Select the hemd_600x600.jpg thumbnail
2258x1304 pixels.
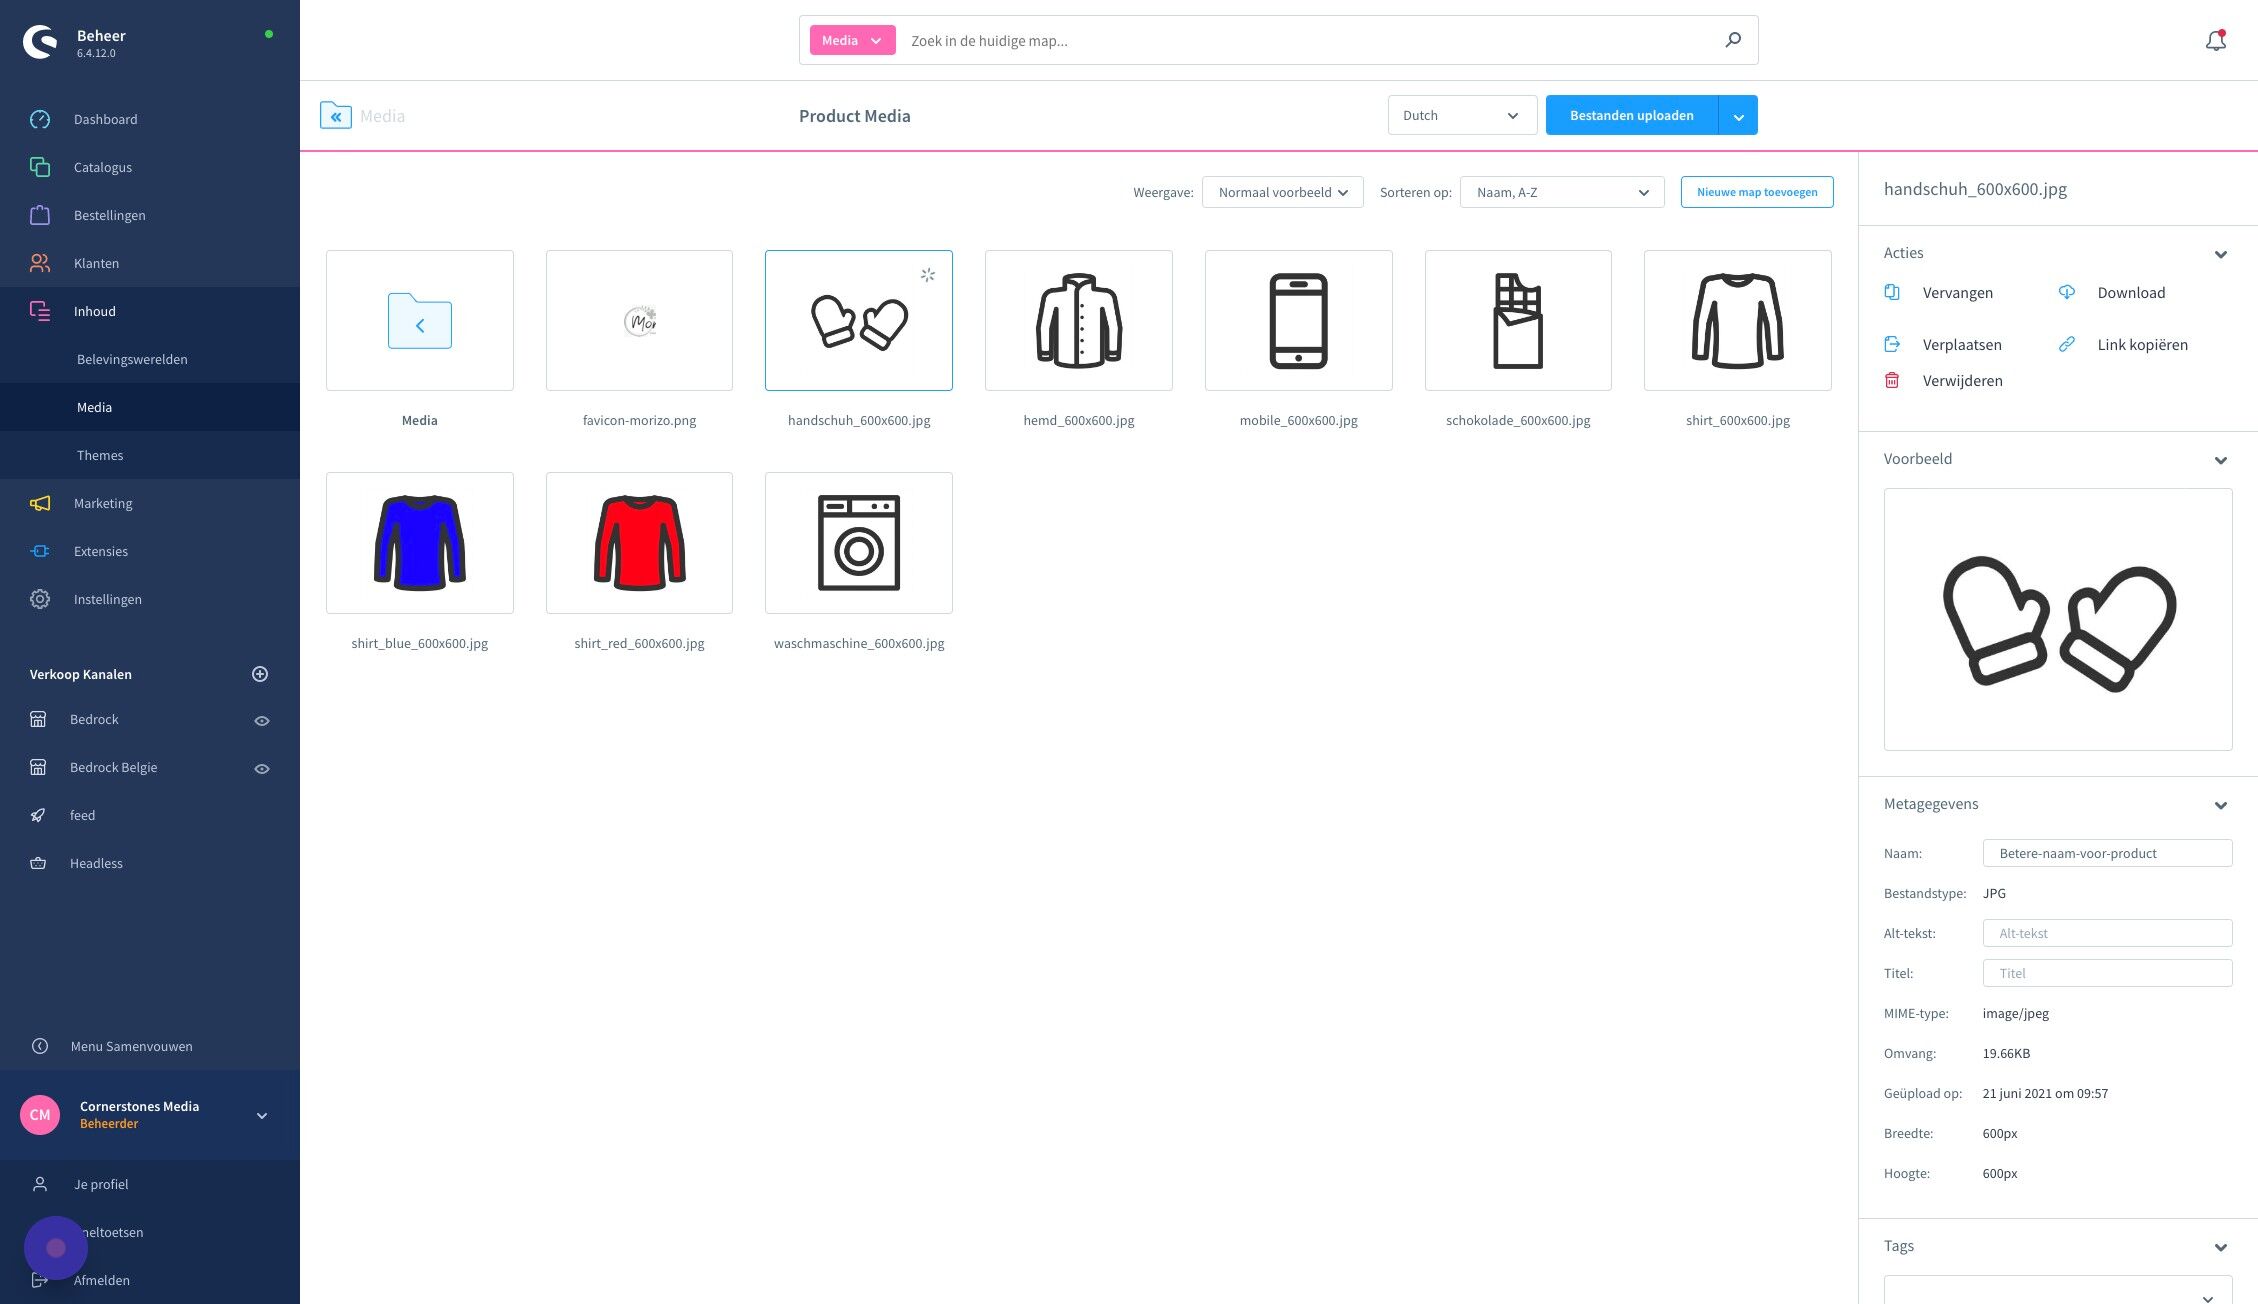(1078, 320)
